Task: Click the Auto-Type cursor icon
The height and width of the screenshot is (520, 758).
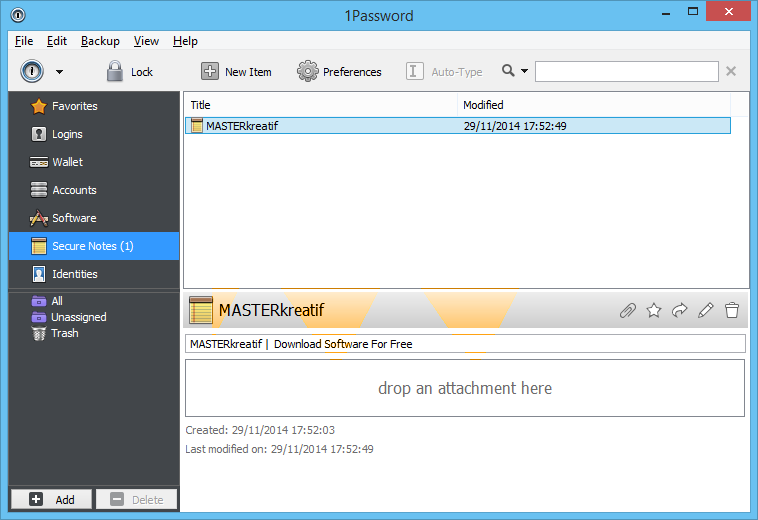Action: [x=414, y=71]
